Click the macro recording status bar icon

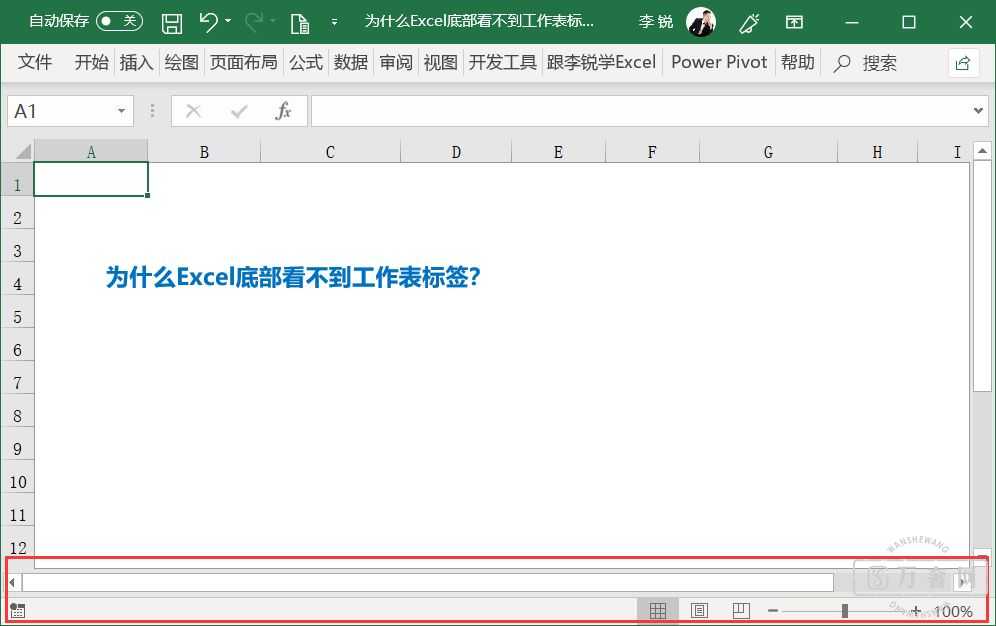pos(17,610)
